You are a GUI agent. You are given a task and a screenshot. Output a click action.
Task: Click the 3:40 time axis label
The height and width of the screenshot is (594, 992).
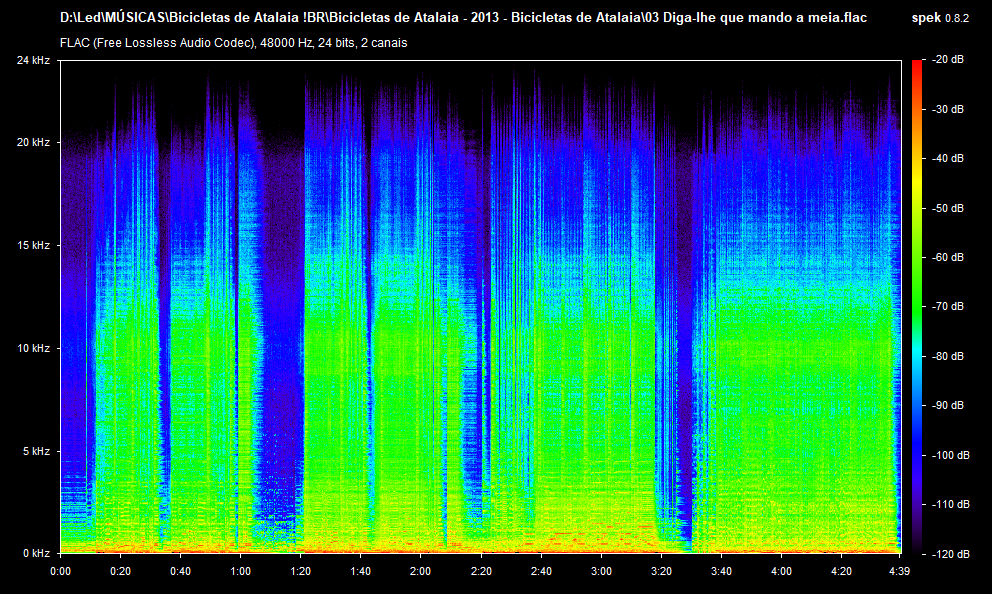(x=721, y=571)
